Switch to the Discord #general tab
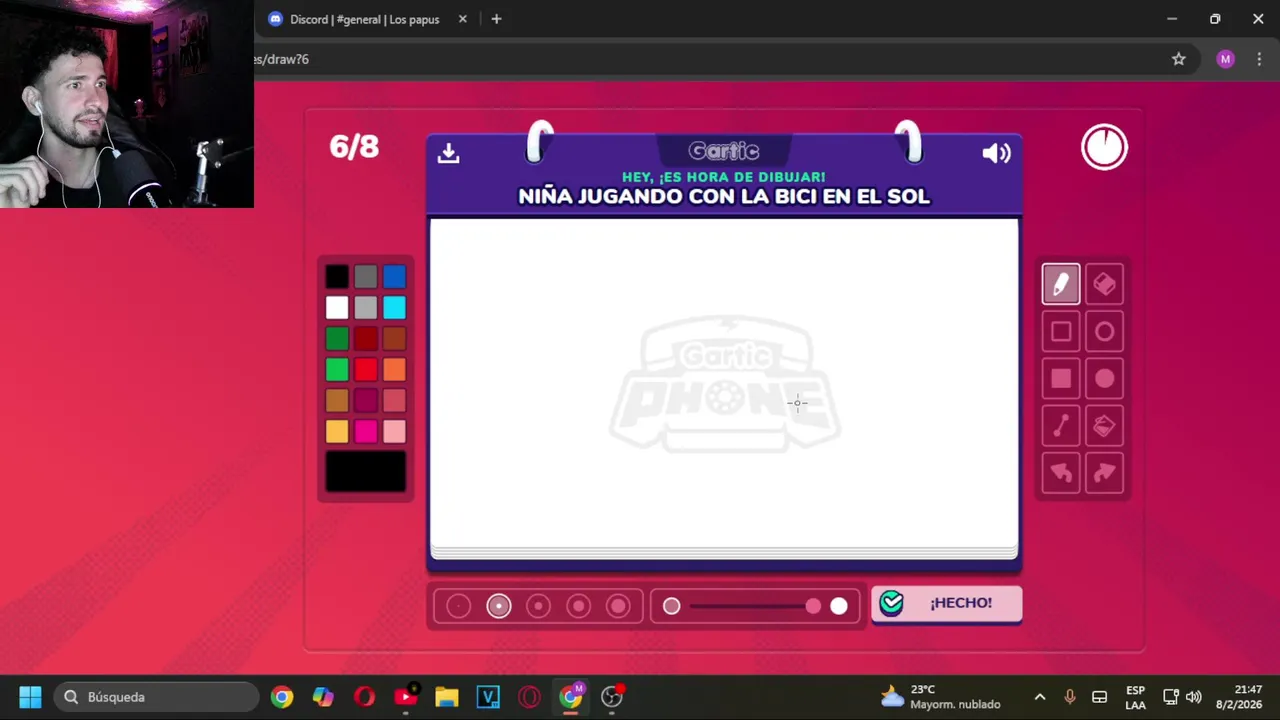Viewport: 1280px width, 720px height. click(x=365, y=19)
